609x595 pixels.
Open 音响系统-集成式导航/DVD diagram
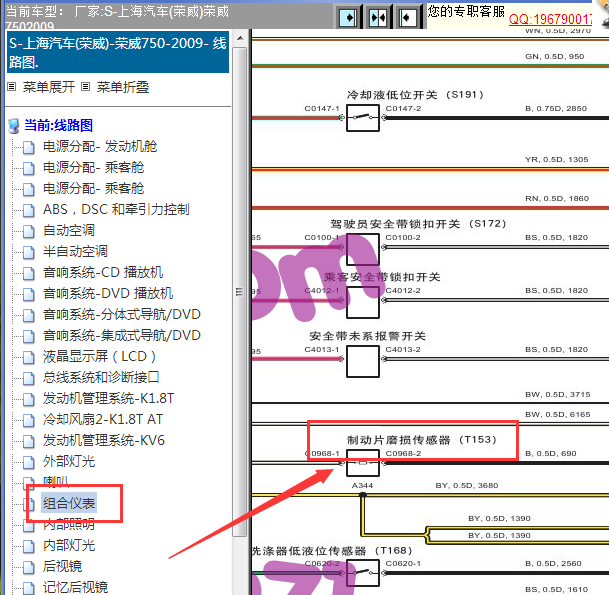(122, 335)
